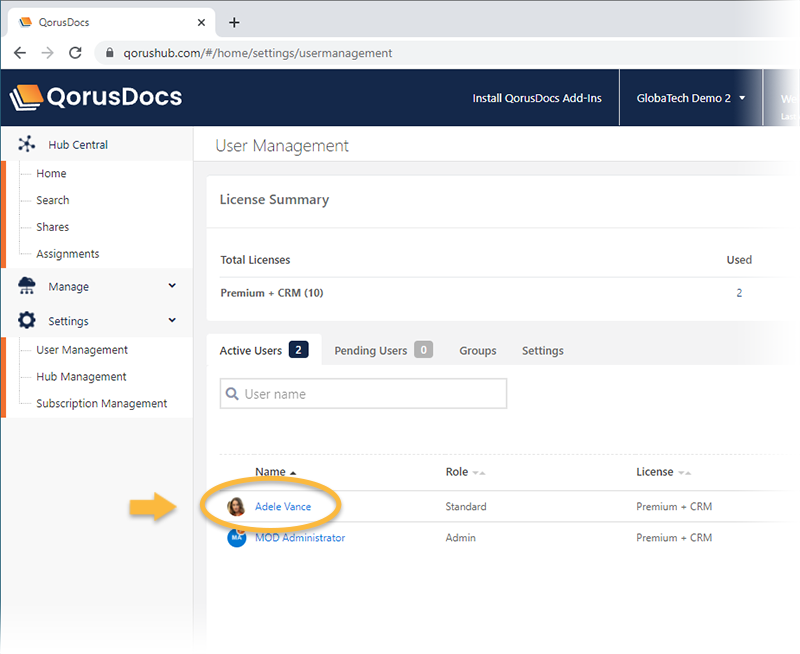Expand the Manage section chevron
Image resolution: width=800 pixels, height=654 pixels.
[172, 286]
